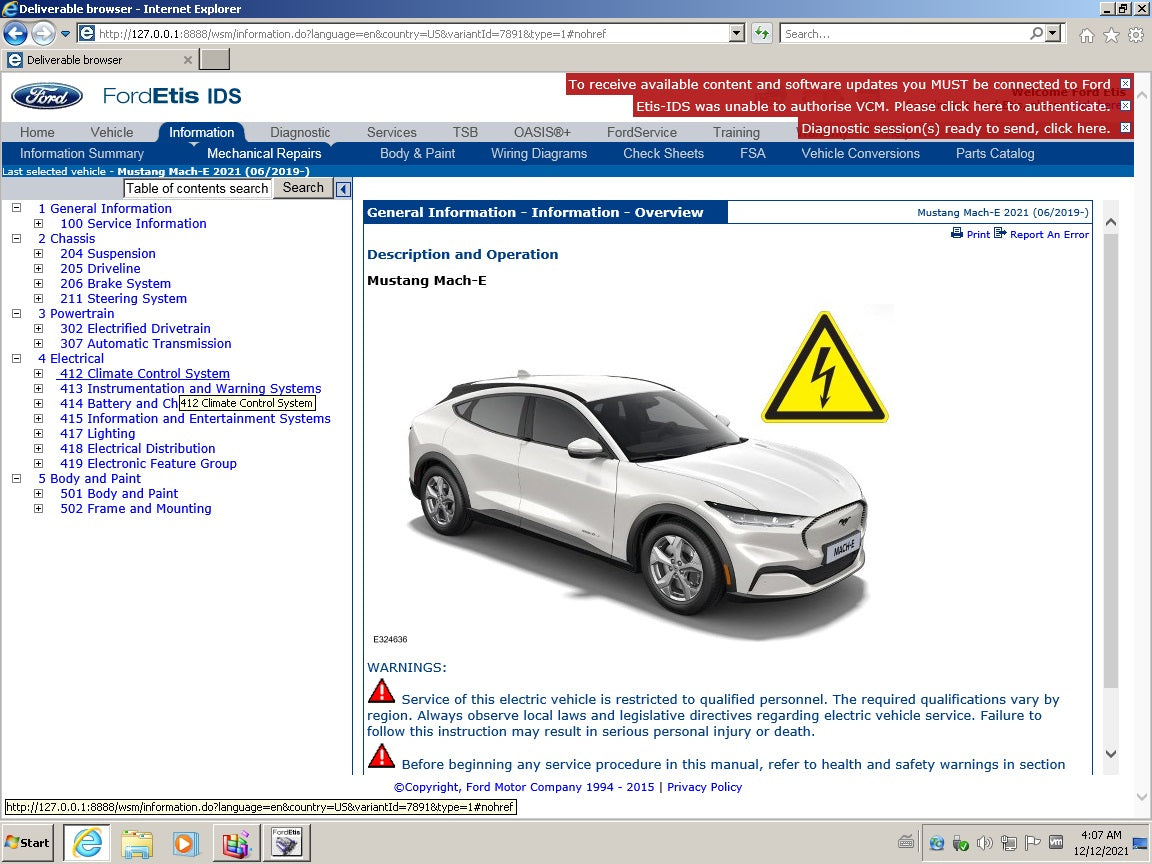
Task: Collapse the table of contents panel arrow
Action: 343,189
